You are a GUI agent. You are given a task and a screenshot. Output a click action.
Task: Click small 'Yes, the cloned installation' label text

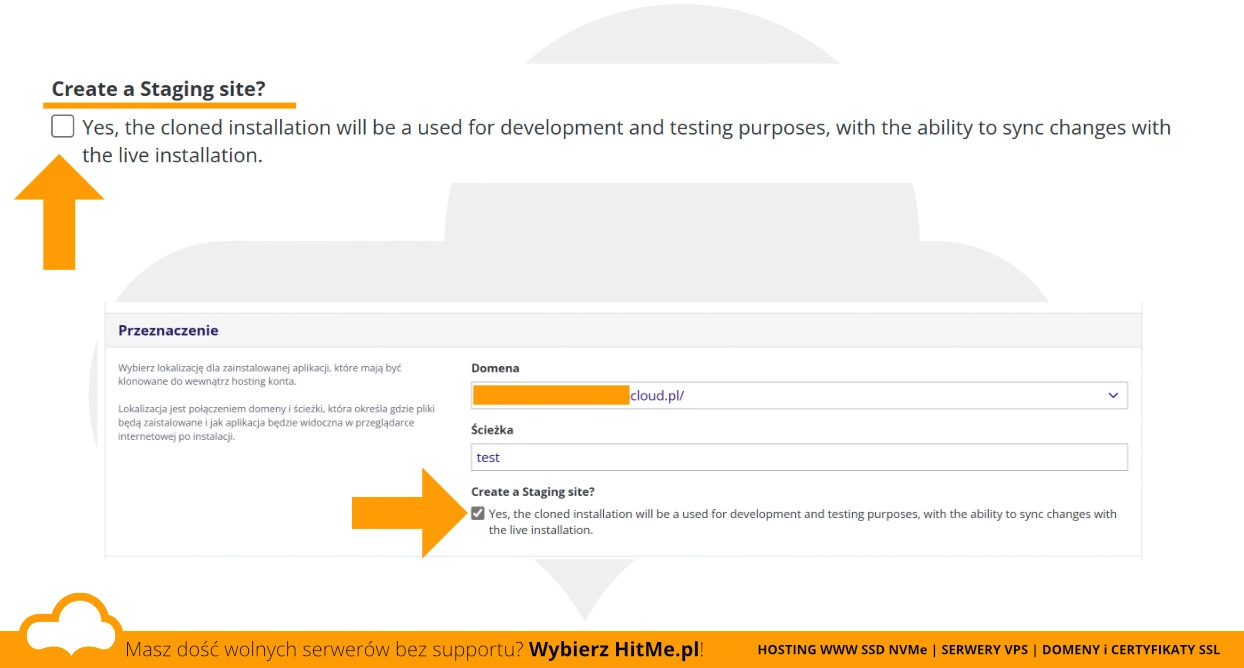click(x=803, y=522)
